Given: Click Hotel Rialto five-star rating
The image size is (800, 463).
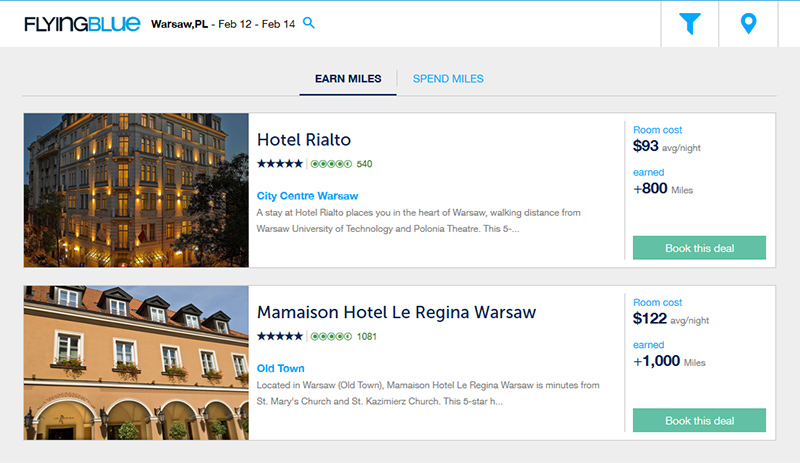Looking at the screenshot, I should (280, 164).
